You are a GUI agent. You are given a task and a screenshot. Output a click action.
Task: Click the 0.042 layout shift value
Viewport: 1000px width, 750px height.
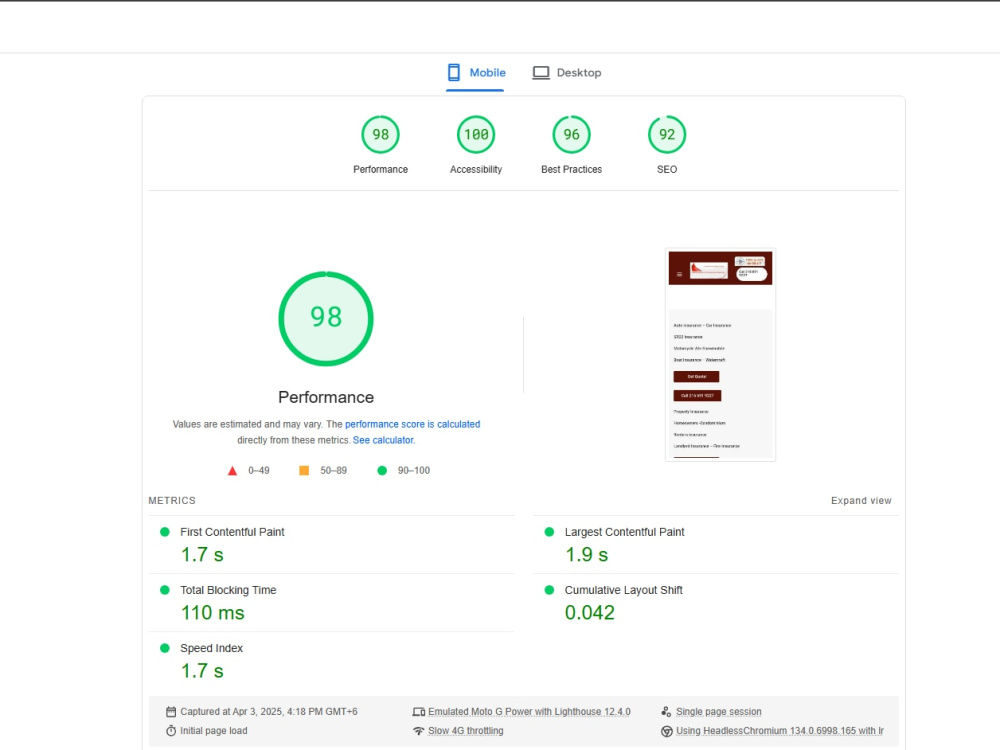(590, 613)
